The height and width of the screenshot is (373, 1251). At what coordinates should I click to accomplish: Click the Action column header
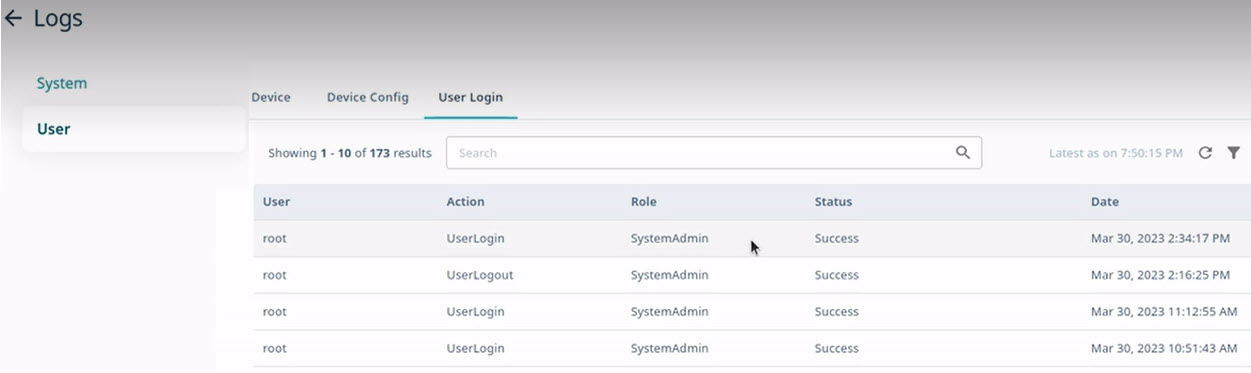[465, 202]
